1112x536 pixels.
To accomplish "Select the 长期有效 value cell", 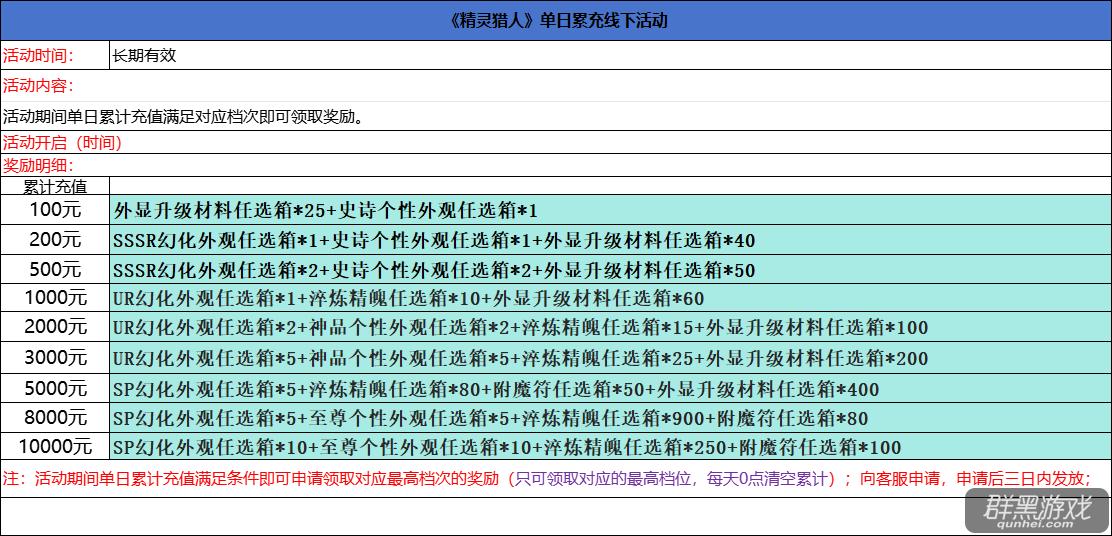I will tap(610, 55).
